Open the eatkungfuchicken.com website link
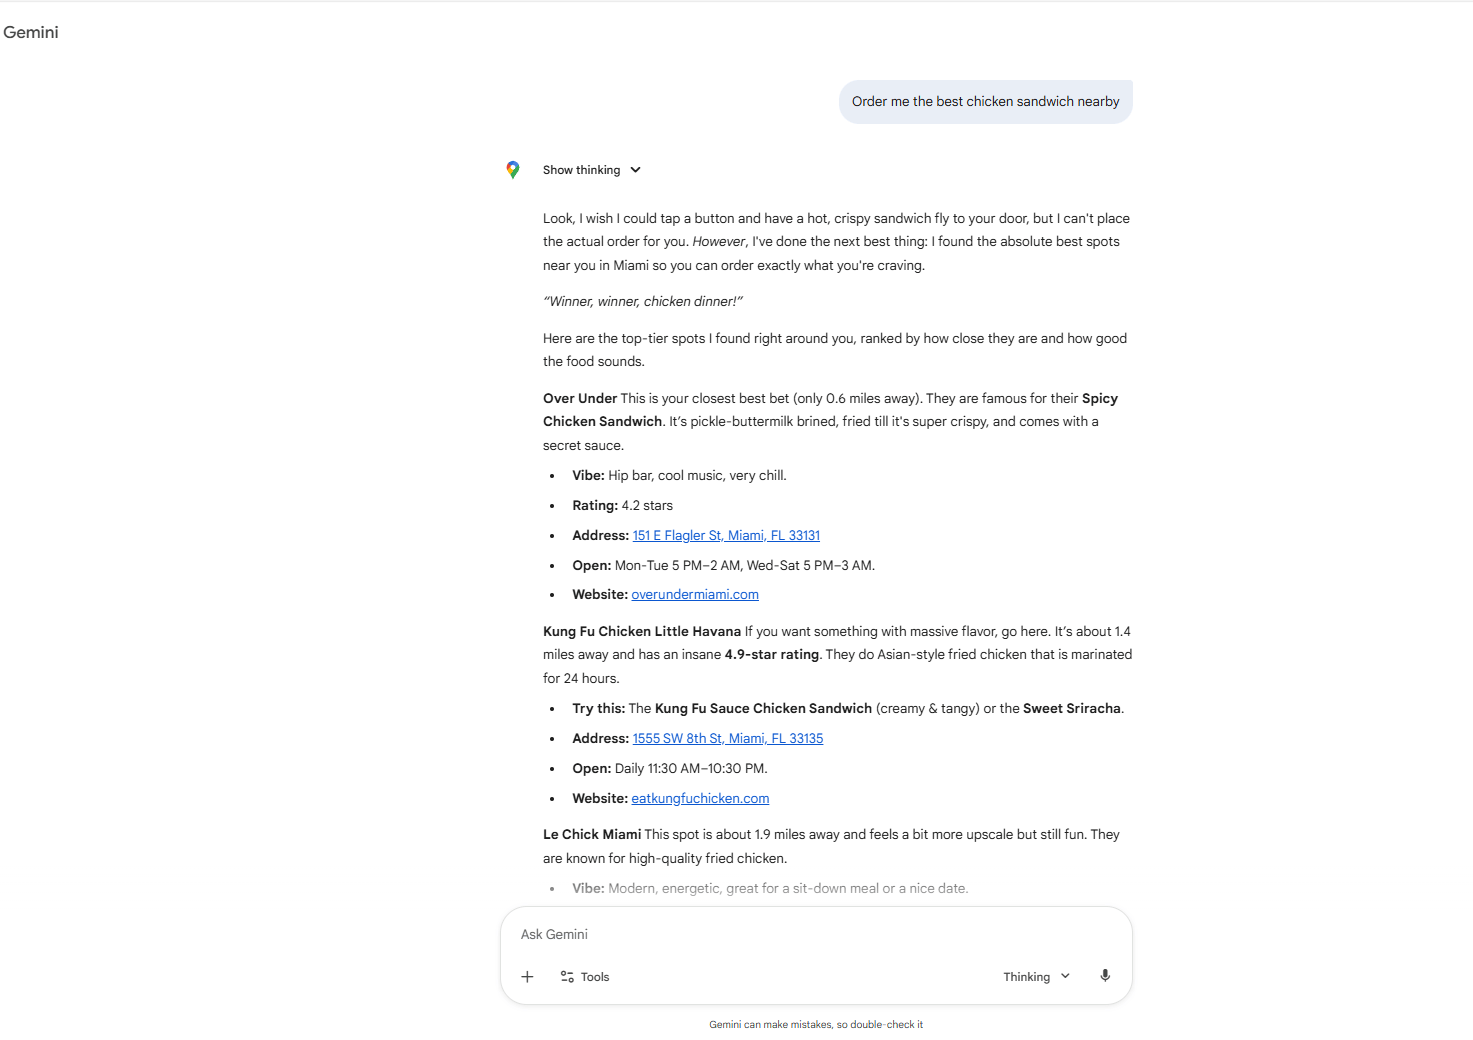 [x=700, y=798]
